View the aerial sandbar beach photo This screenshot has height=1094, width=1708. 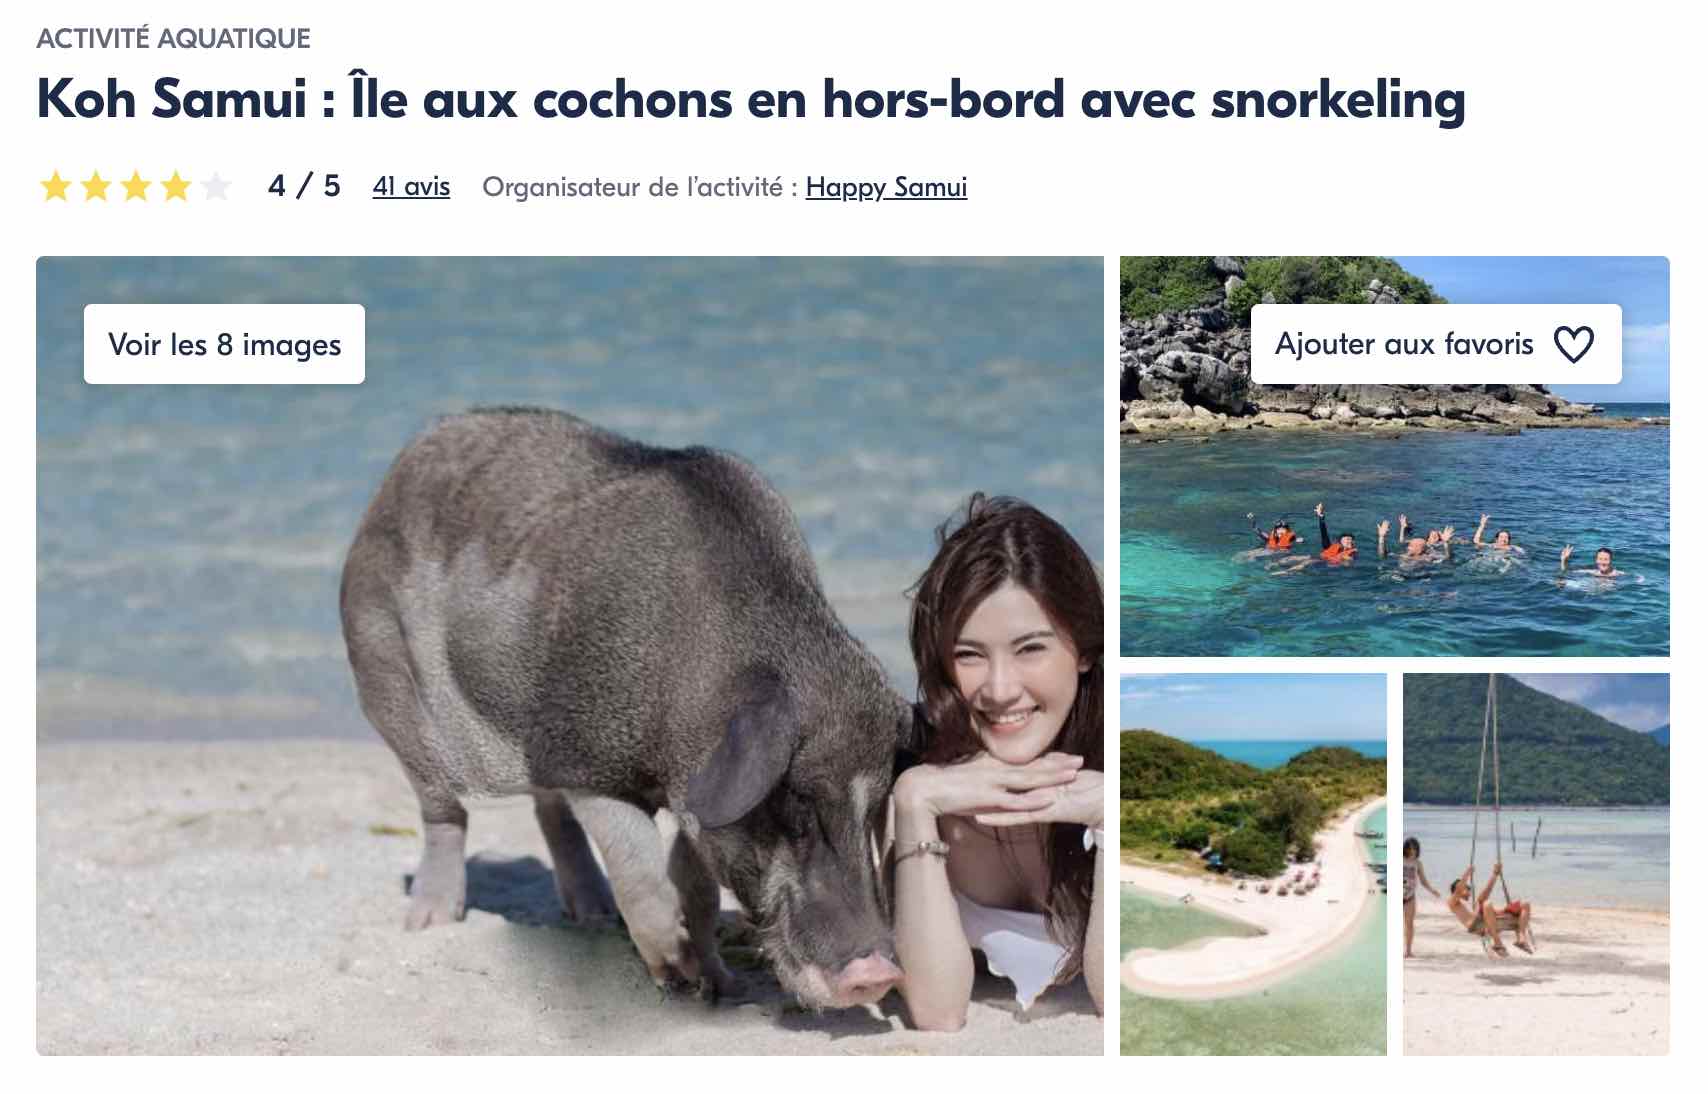point(1253,864)
